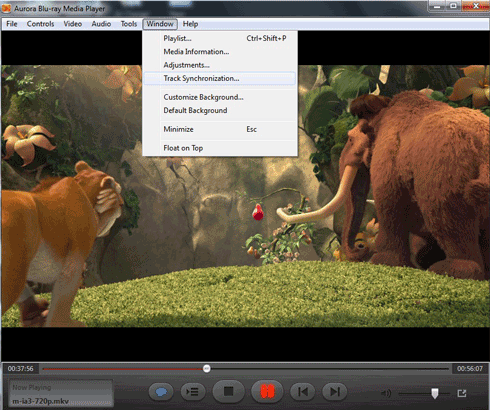Open the File menu
Viewport: 490px width, 410px height.
pos(12,24)
